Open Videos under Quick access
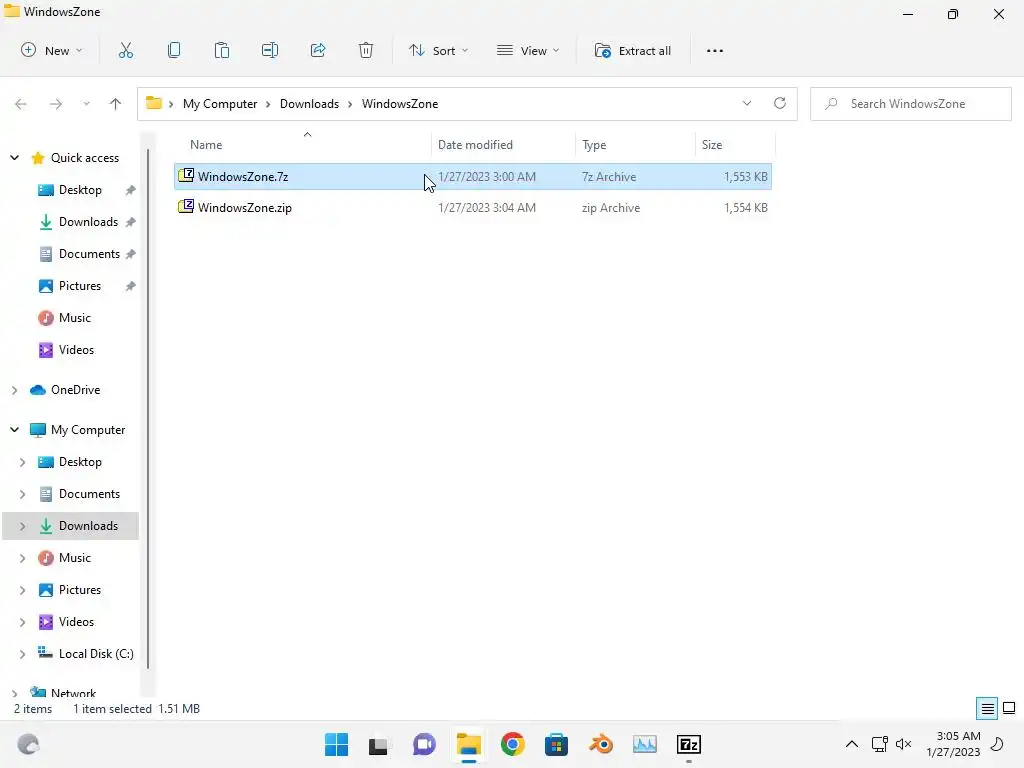Screen dimensions: 1024x768 click(76, 350)
